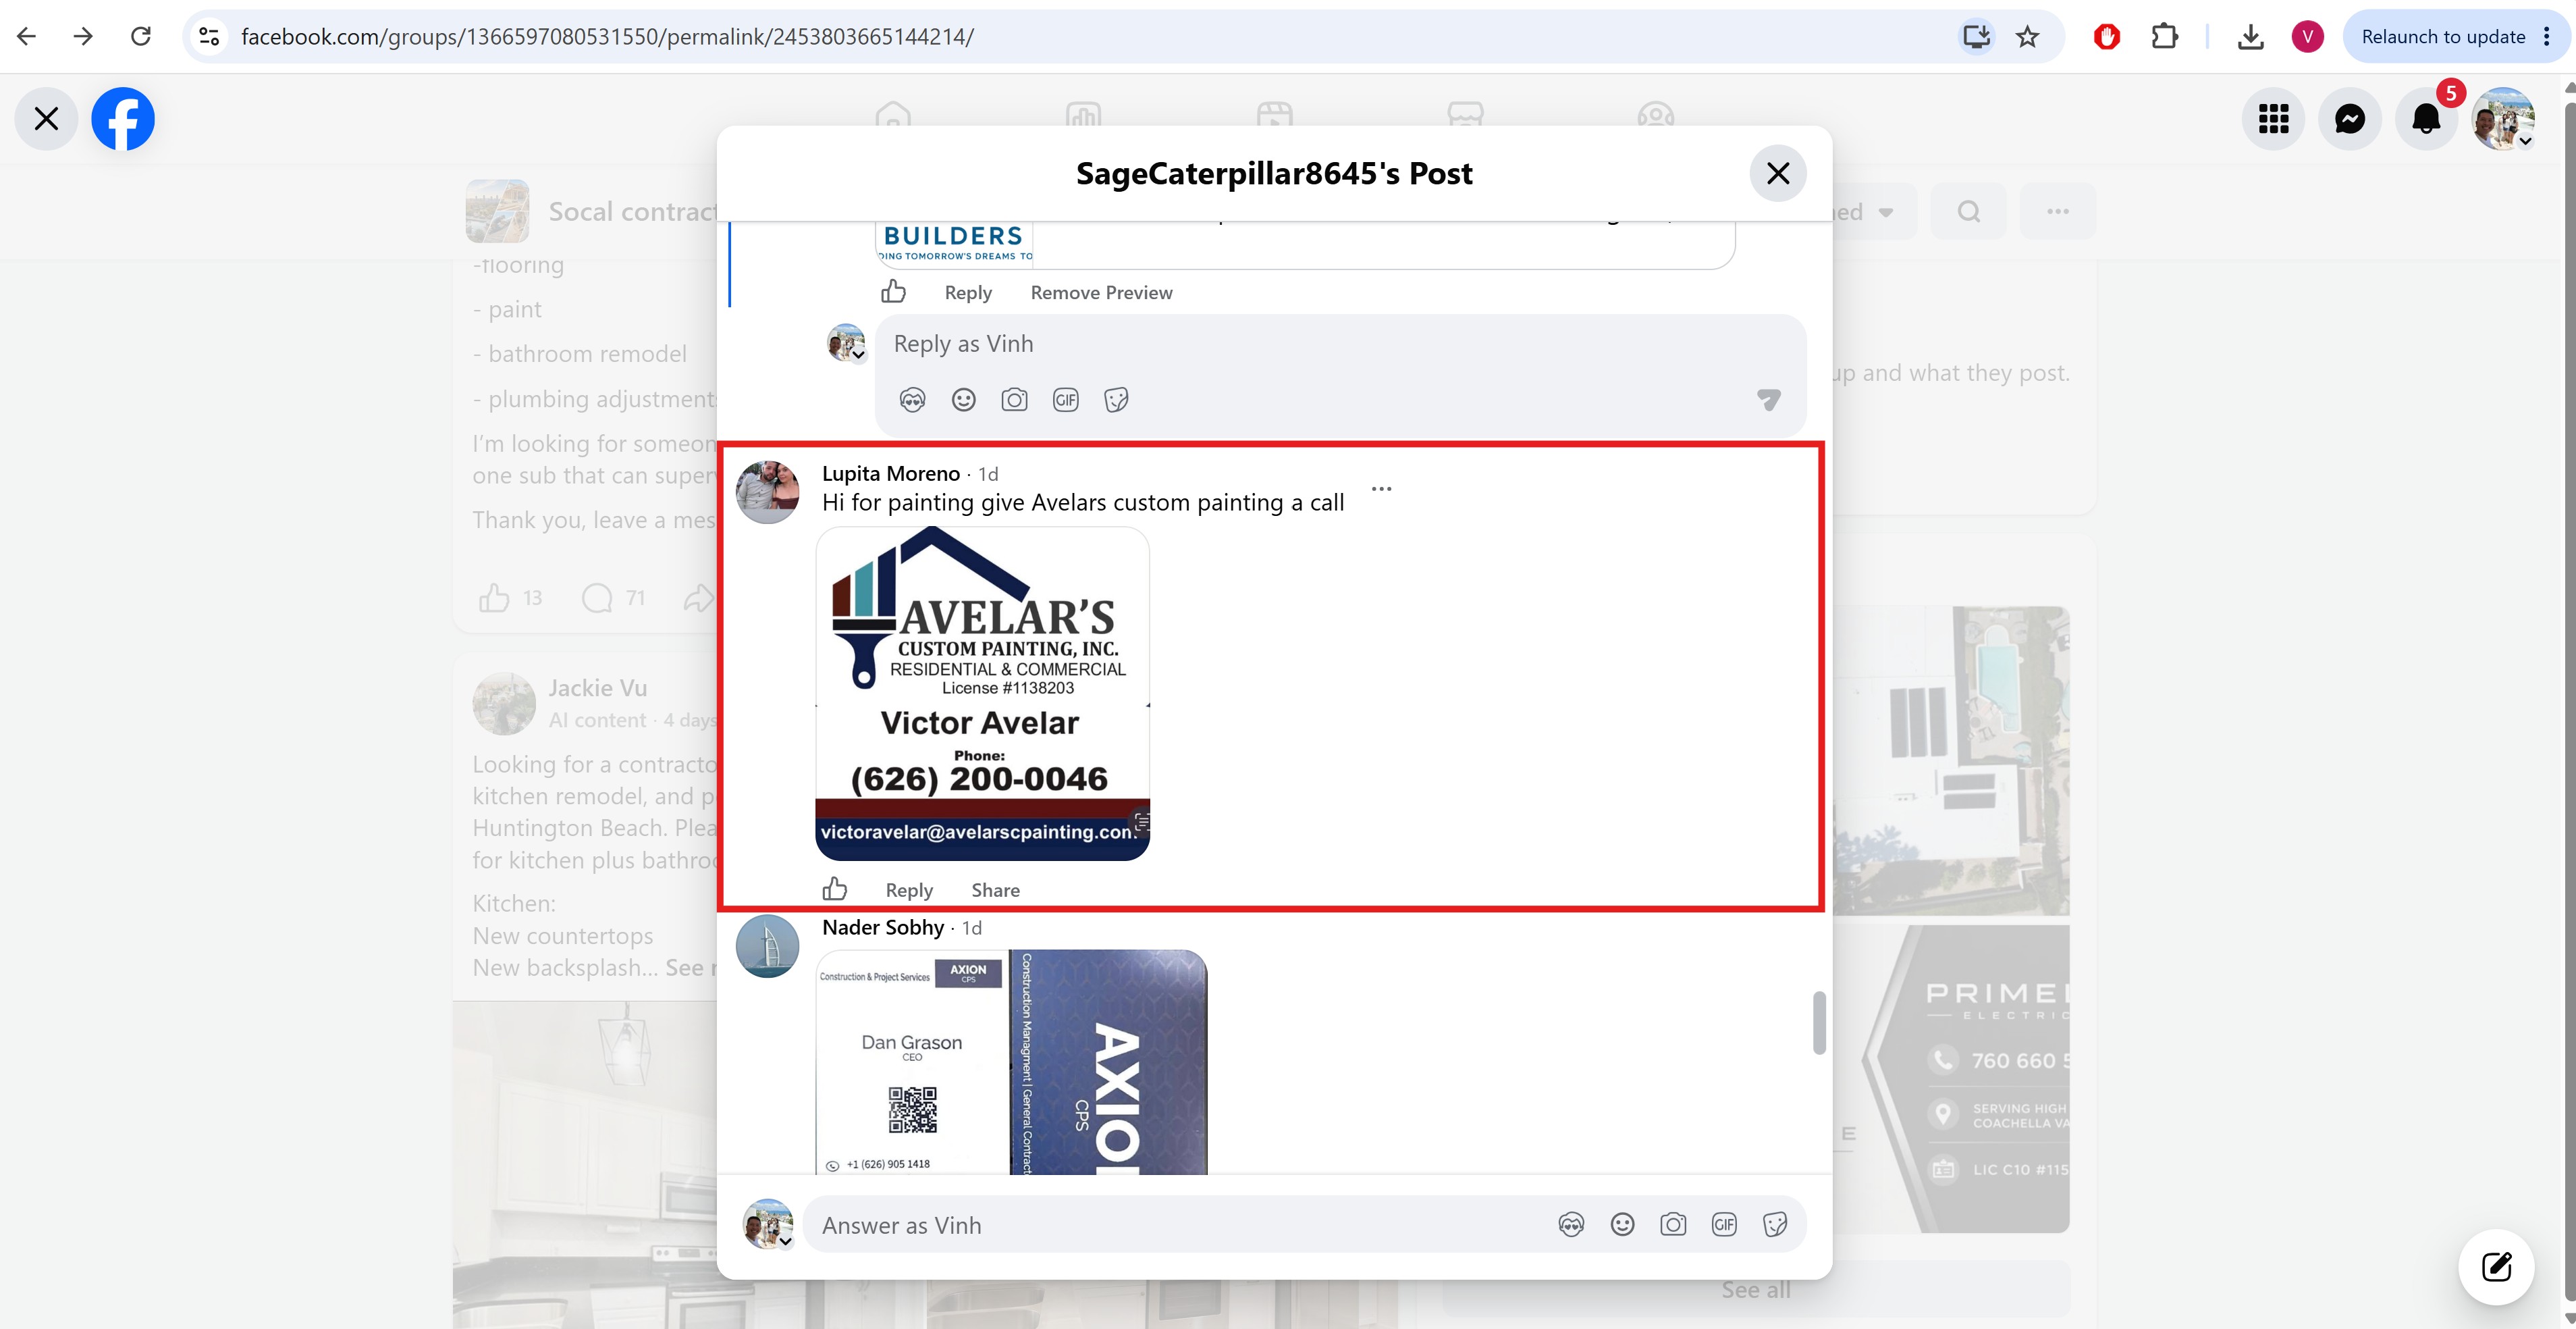Open the timestamp of Lupita Moreno's comment
This screenshot has width=2576, height=1329.
pyautogui.click(x=988, y=474)
